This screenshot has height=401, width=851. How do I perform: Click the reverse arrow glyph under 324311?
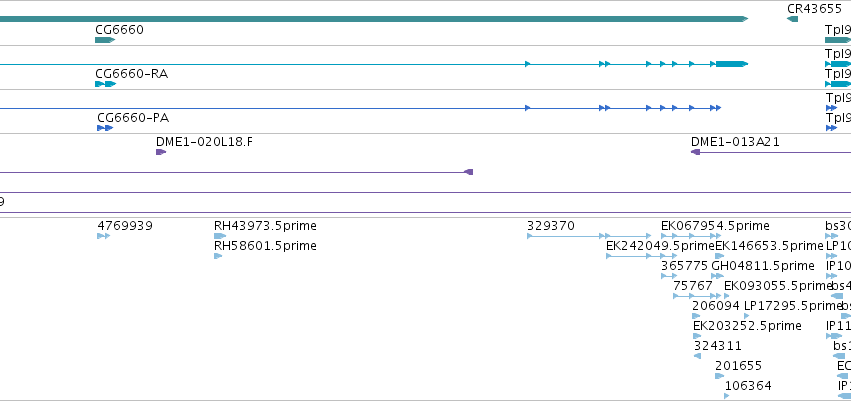point(697,357)
